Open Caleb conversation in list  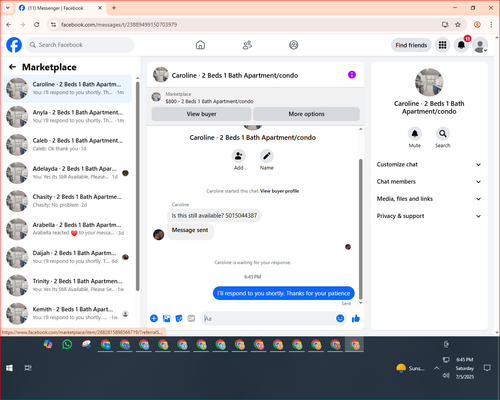tap(67, 144)
